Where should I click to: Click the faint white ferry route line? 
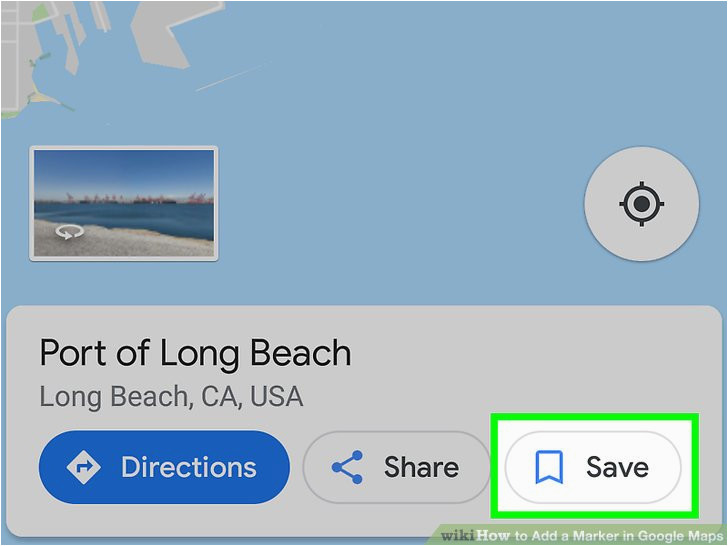tap(232, 77)
